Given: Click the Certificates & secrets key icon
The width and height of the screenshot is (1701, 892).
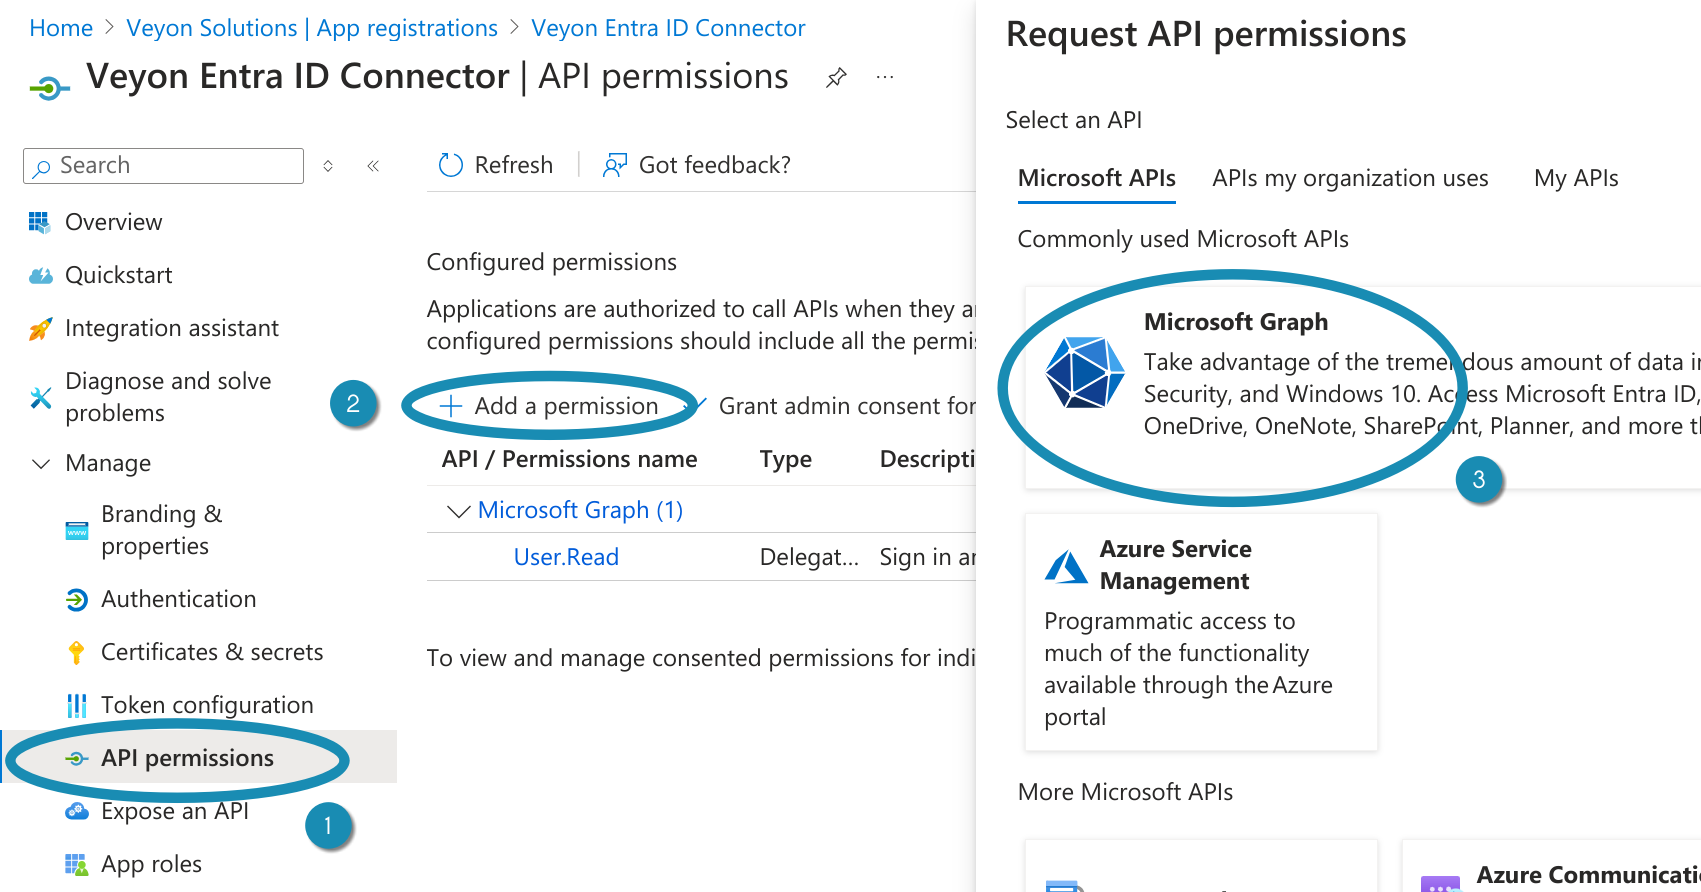Looking at the screenshot, I should click(x=76, y=653).
